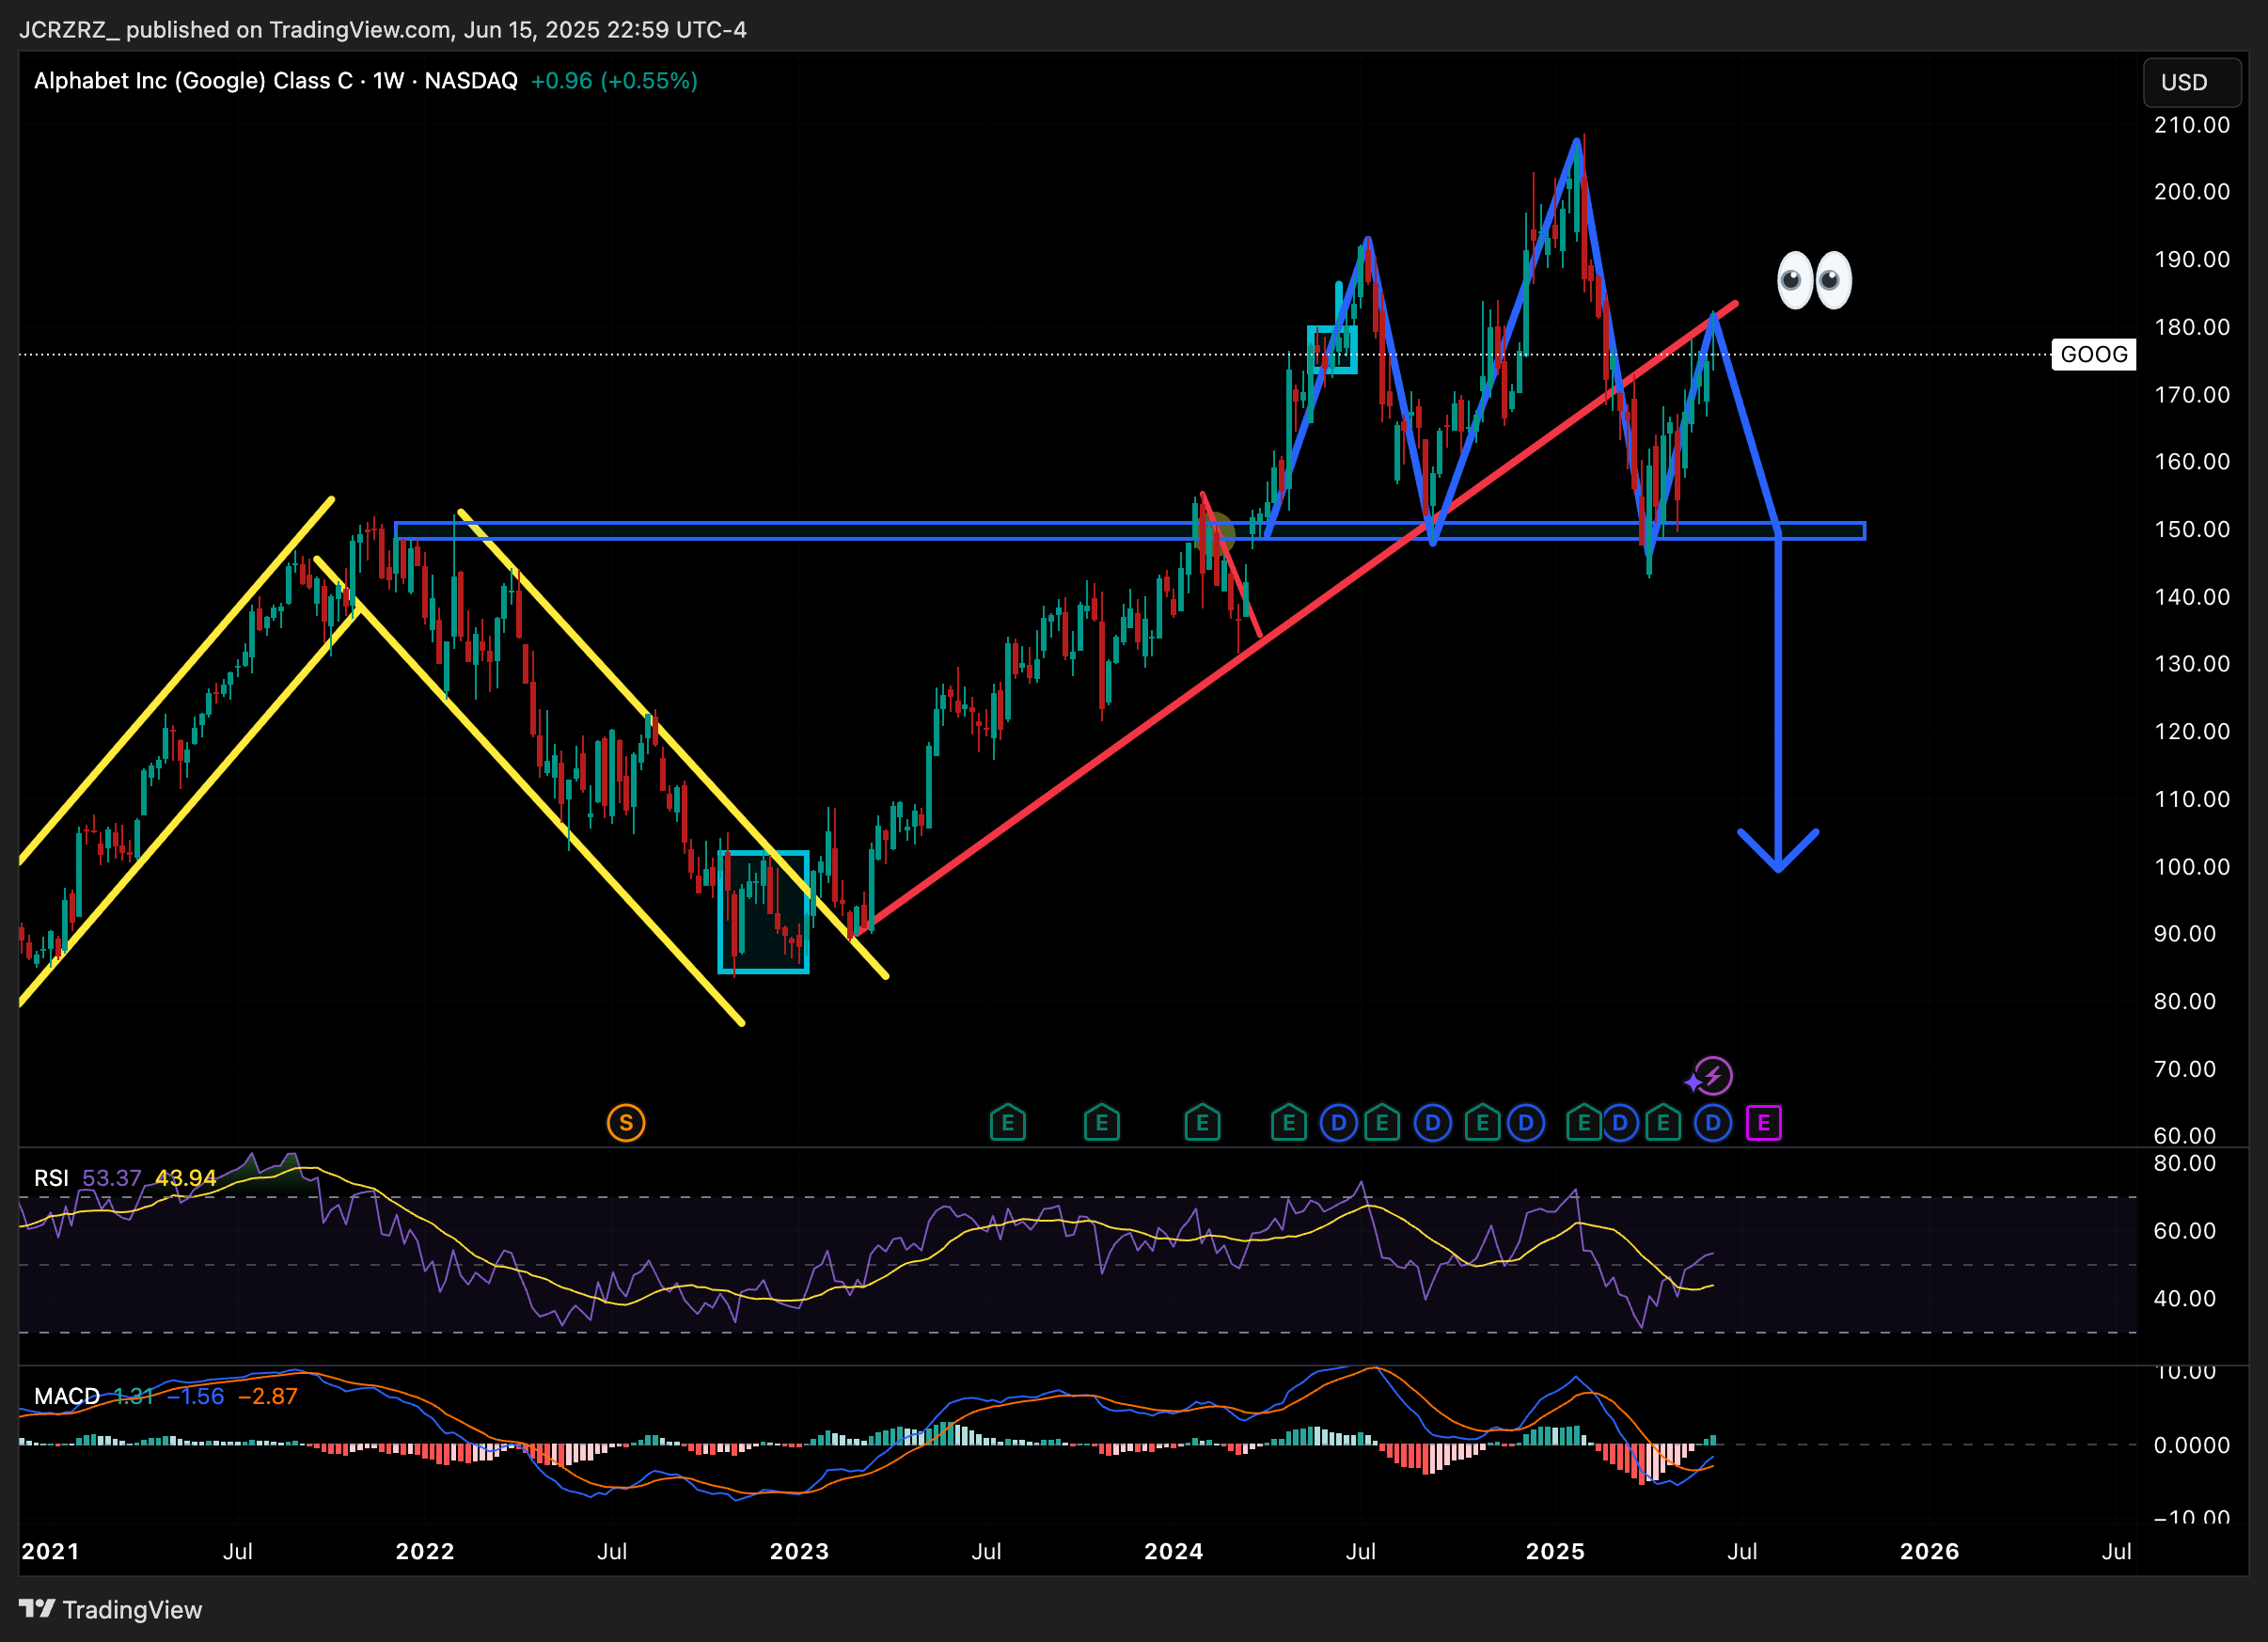Click MACD signal value −2.87

coord(268,1396)
